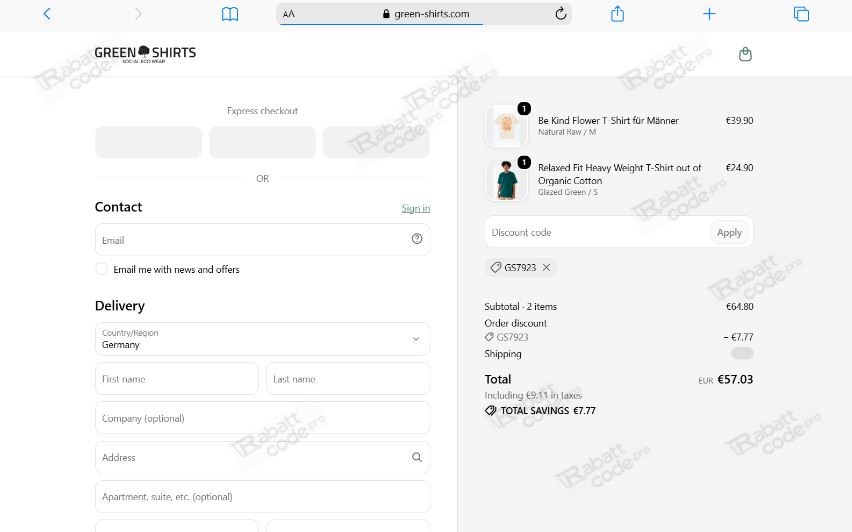Click the middle express checkout button
The width and height of the screenshot is (852, 532).
pyautogui.click(x=262, y=142)
